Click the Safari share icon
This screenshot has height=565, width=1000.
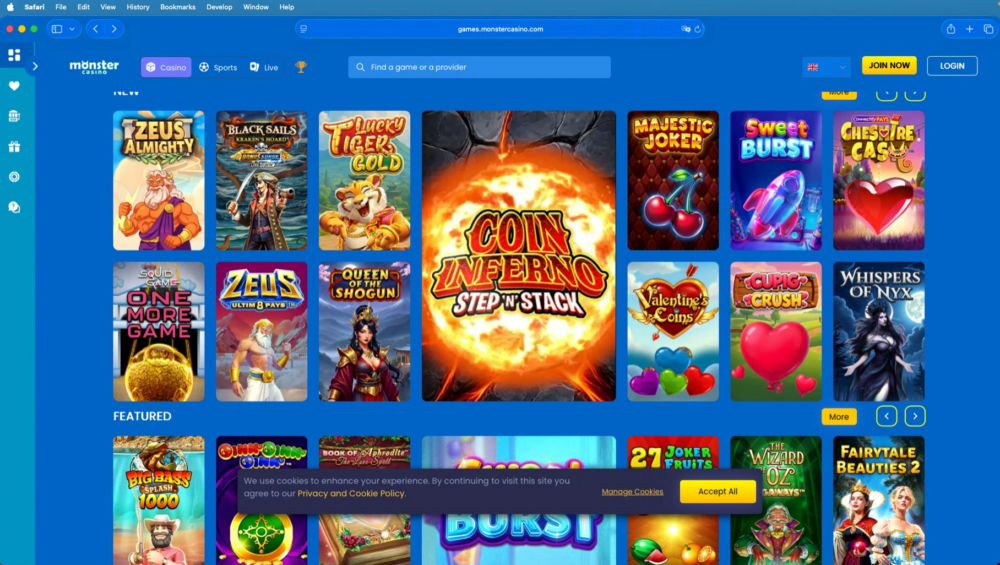pos(951,29)
